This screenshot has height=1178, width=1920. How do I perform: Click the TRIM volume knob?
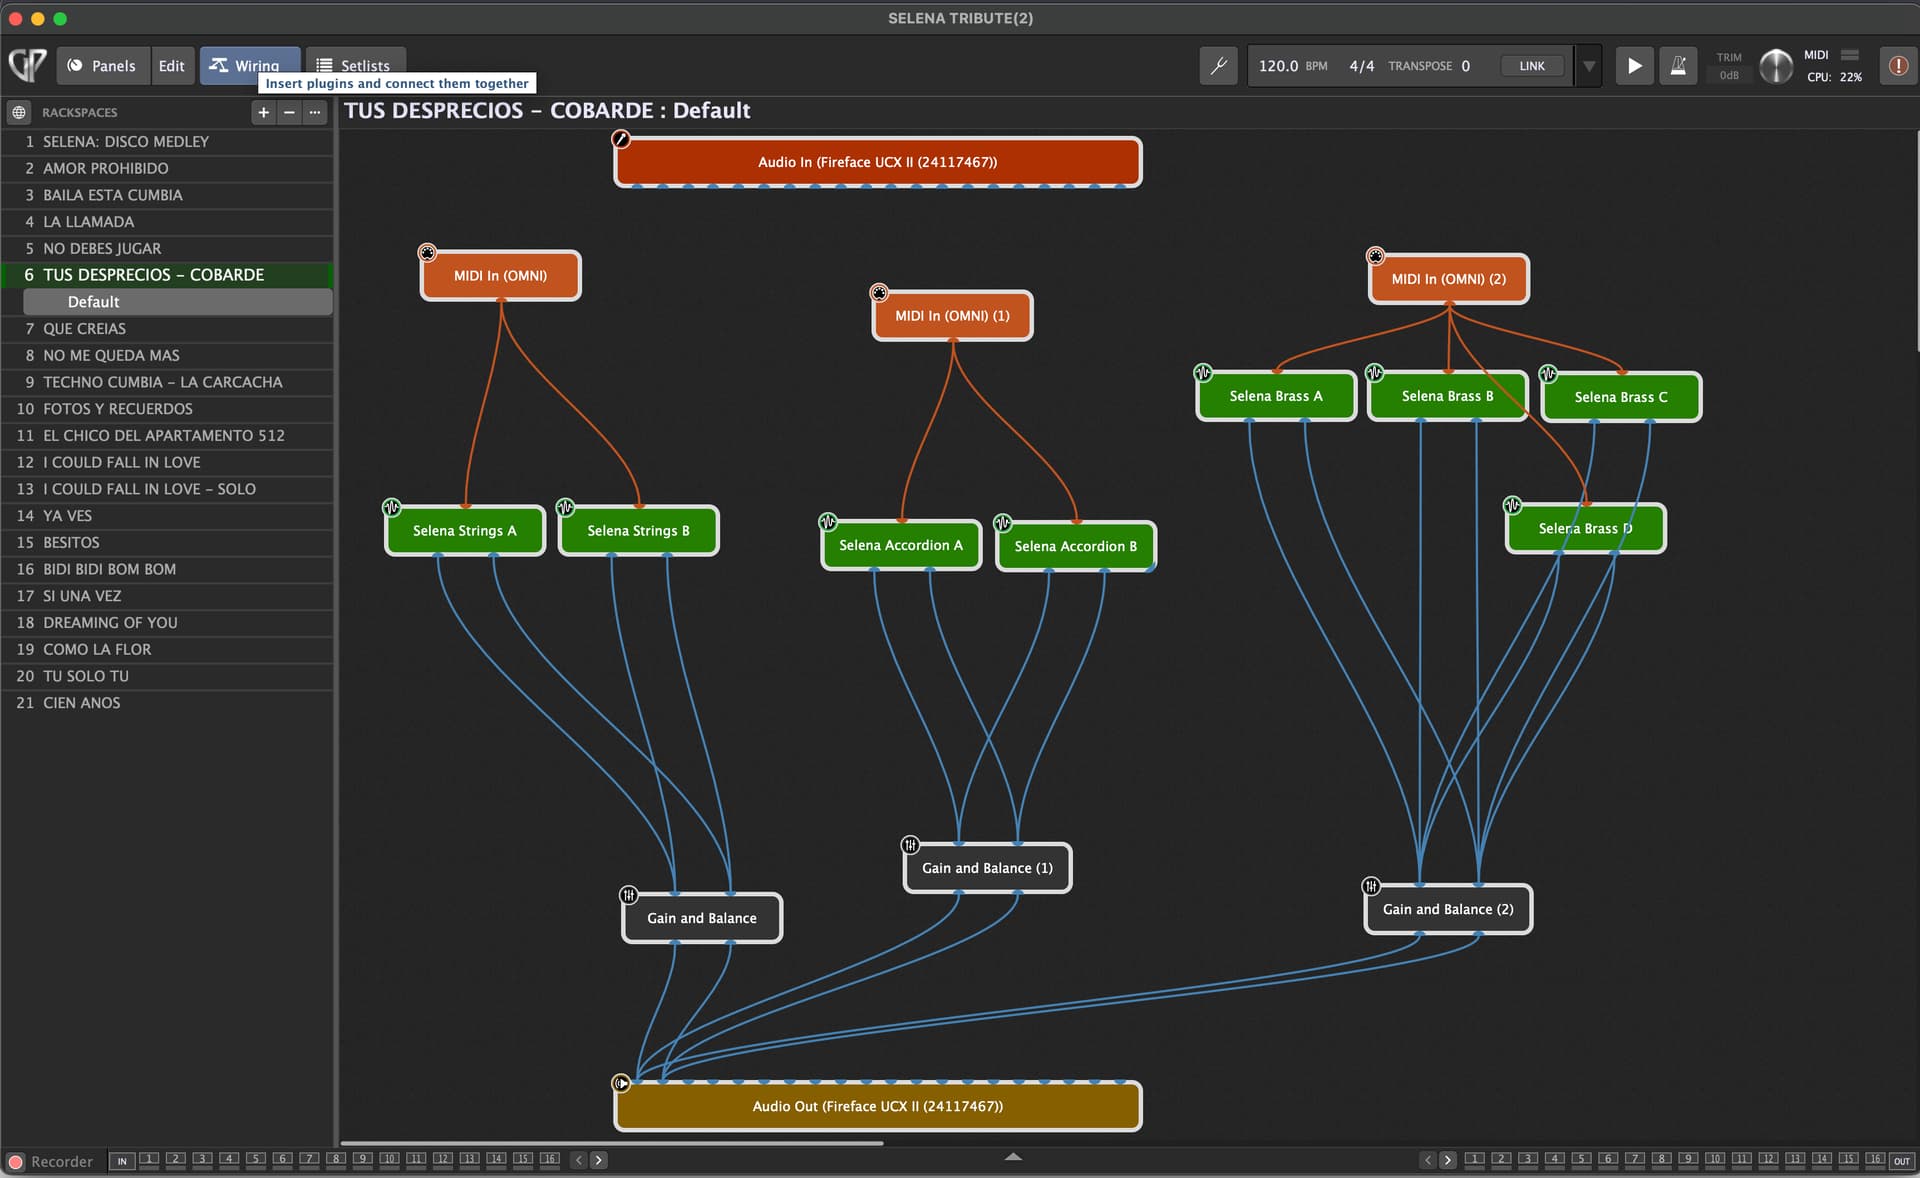tap(1776, 66)
